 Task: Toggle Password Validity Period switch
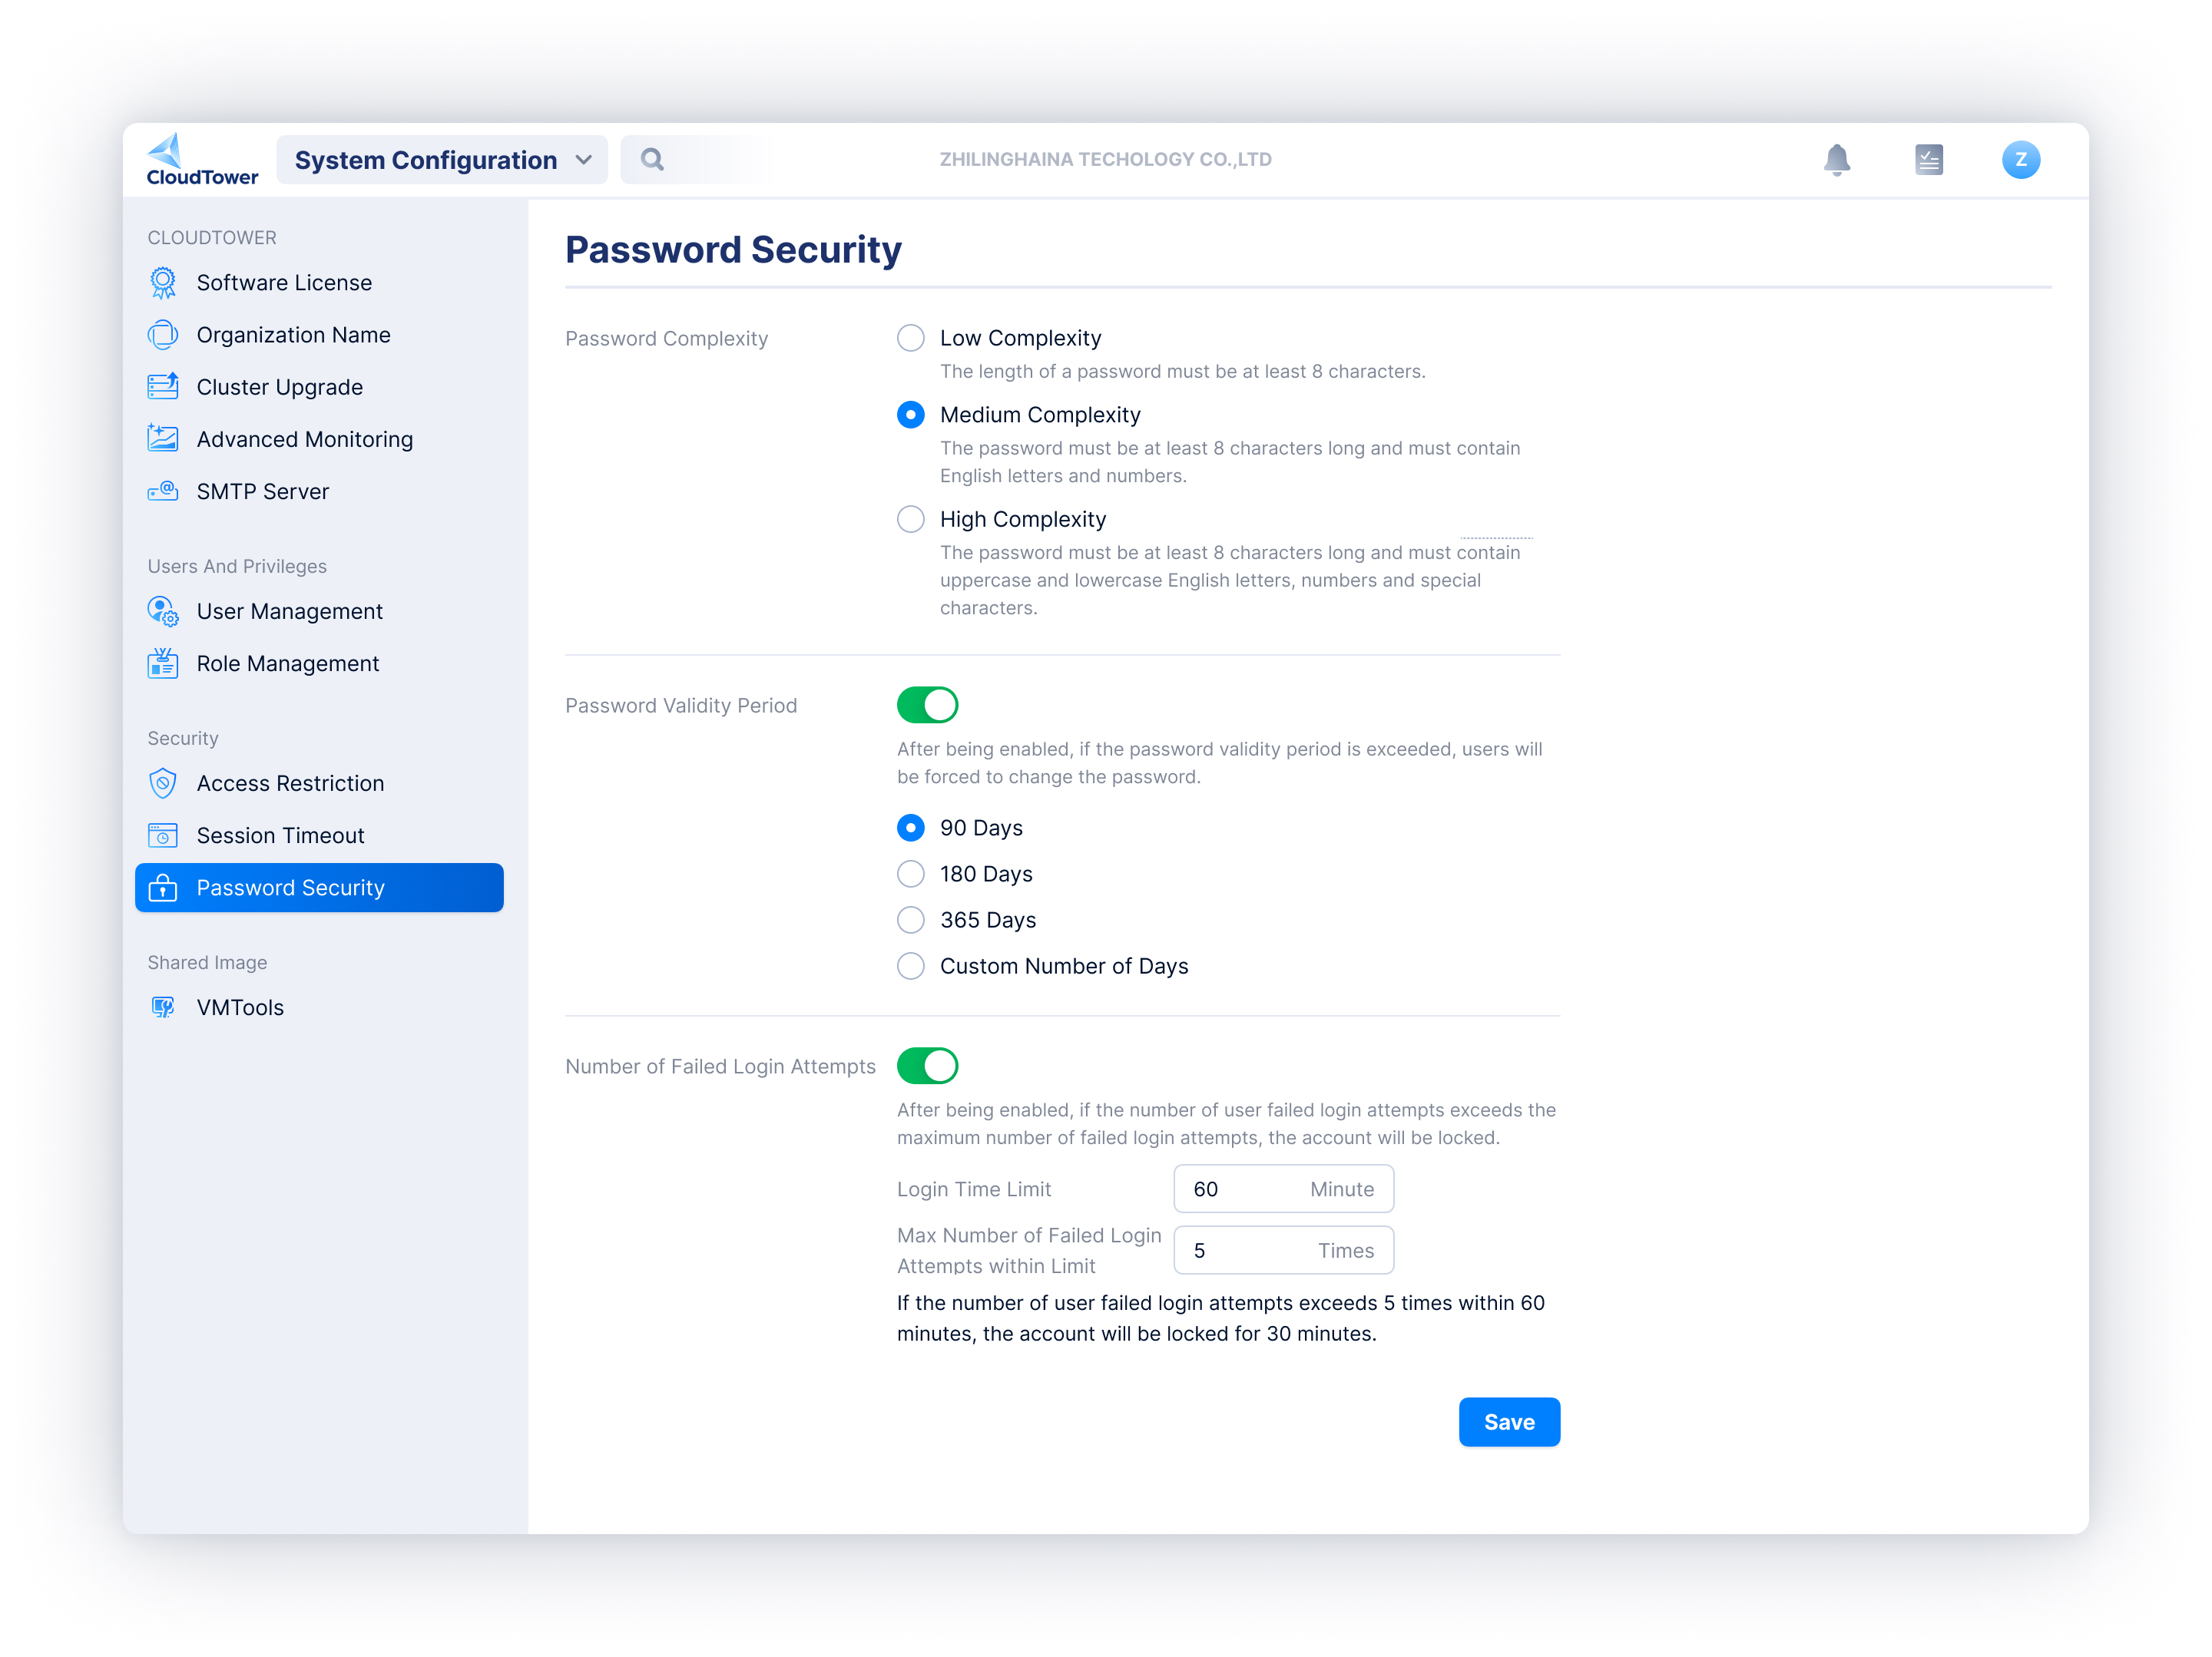pos(927,705)
